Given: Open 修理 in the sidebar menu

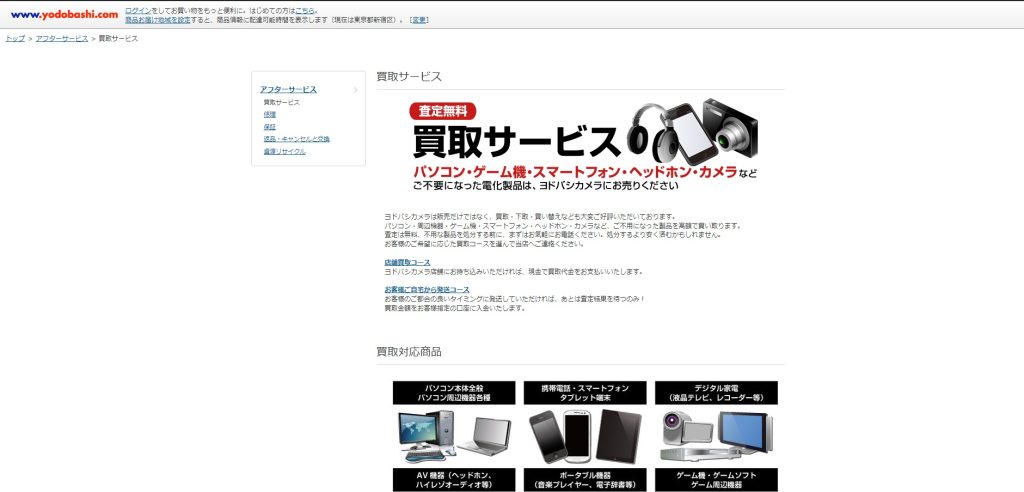Looking at the screenshot, I should point(270,115).
